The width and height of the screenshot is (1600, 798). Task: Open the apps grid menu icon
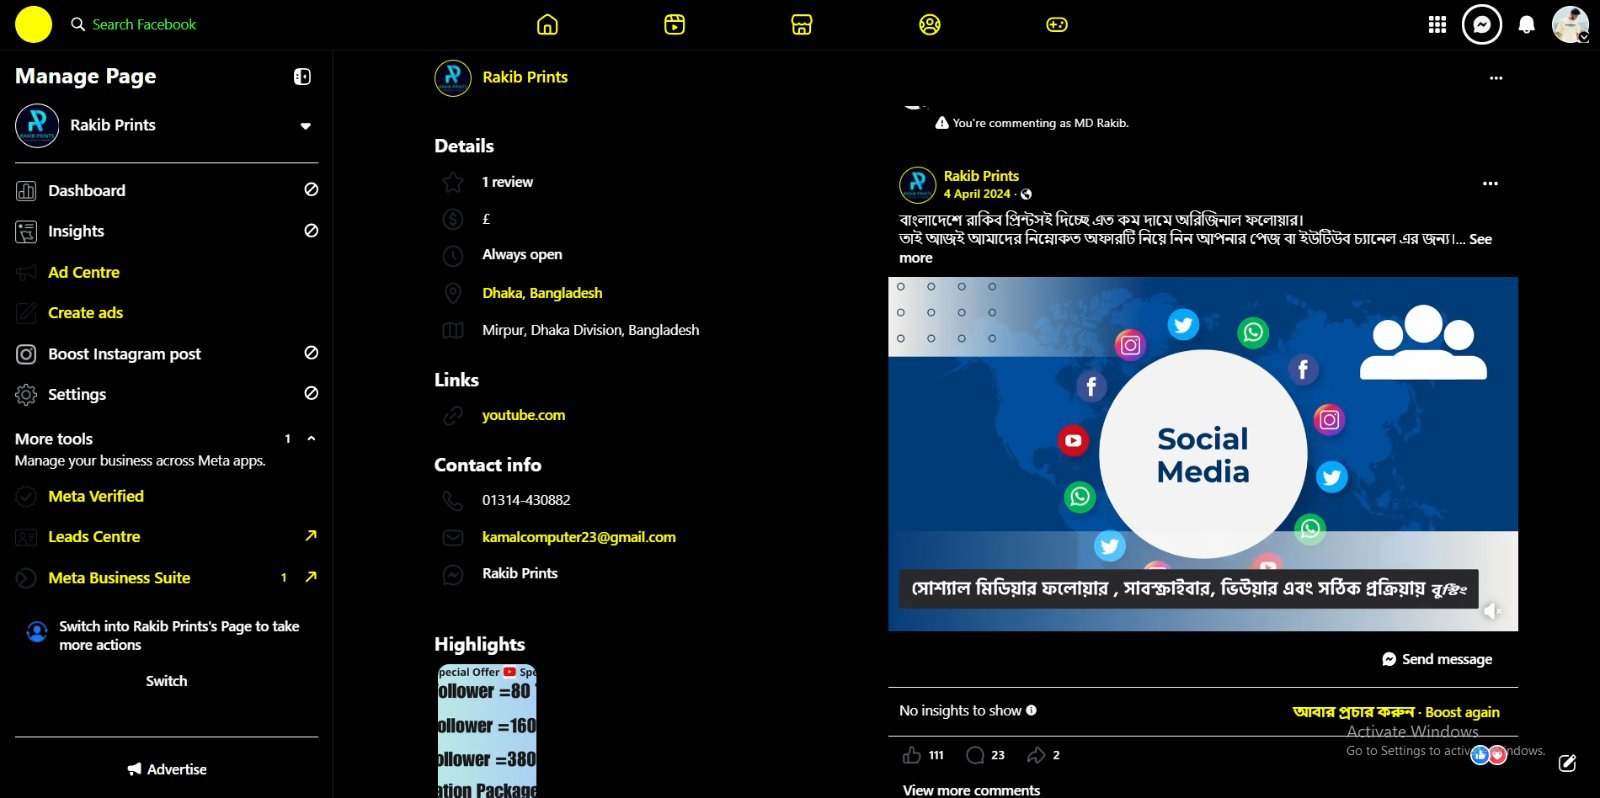tap(1437, 25)
